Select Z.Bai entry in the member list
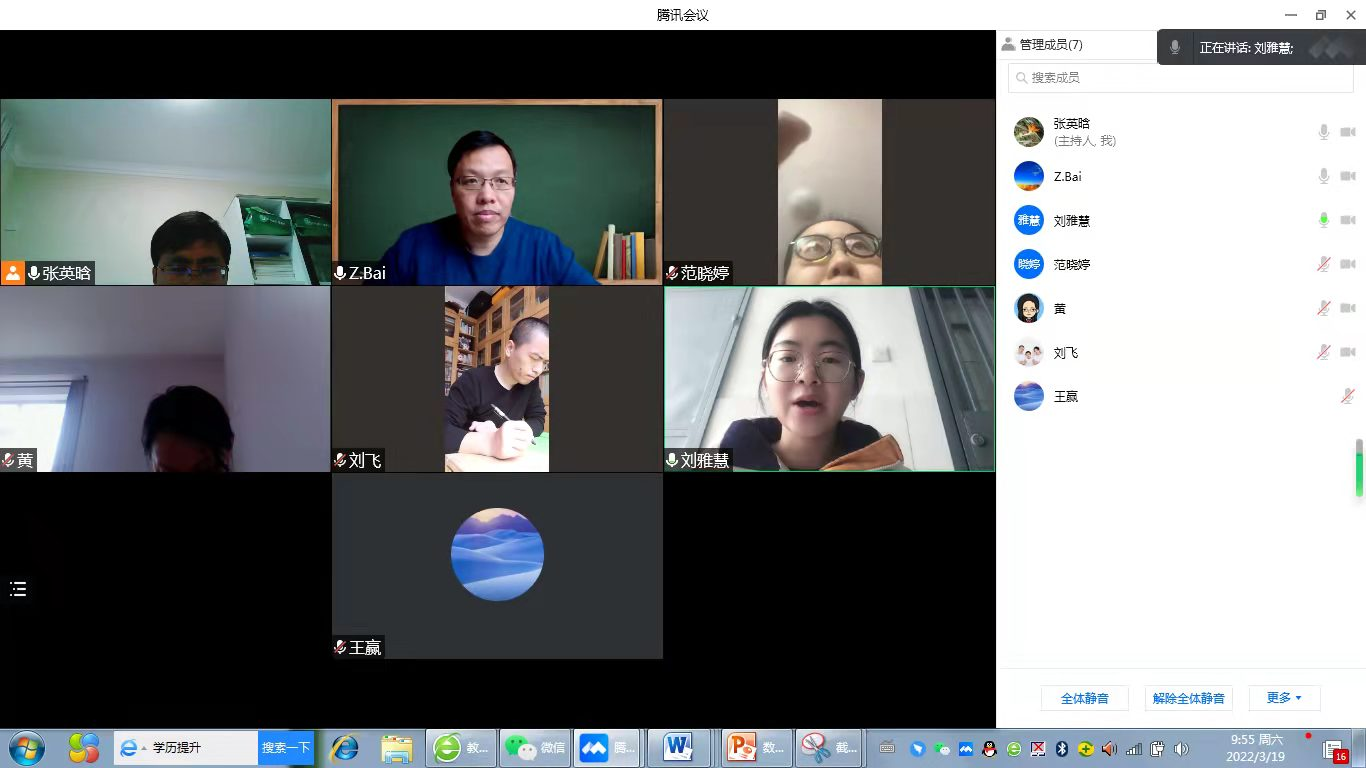The height and width of the screenshot is (768, 1366). click(x=1067, y=176)
